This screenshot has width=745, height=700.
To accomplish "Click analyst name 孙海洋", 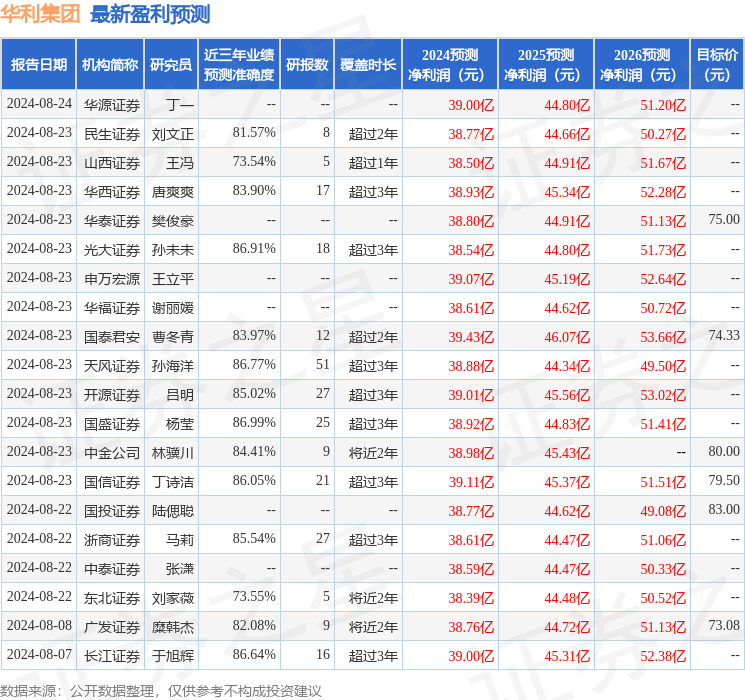I will coord(173,365).
